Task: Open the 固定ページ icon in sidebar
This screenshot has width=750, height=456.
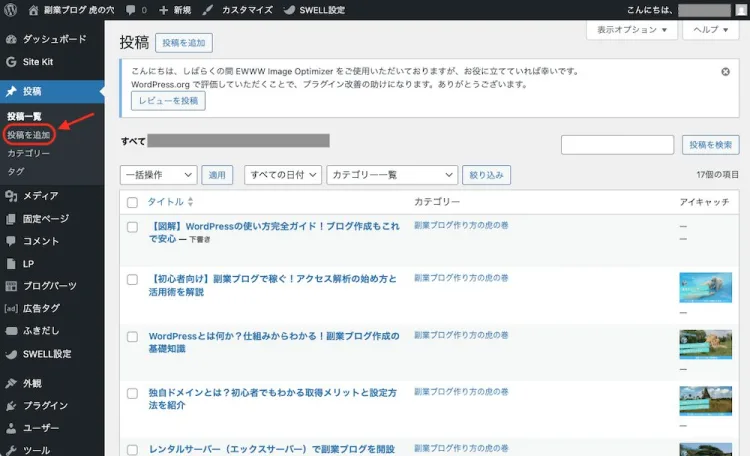Action: point(11,219)
